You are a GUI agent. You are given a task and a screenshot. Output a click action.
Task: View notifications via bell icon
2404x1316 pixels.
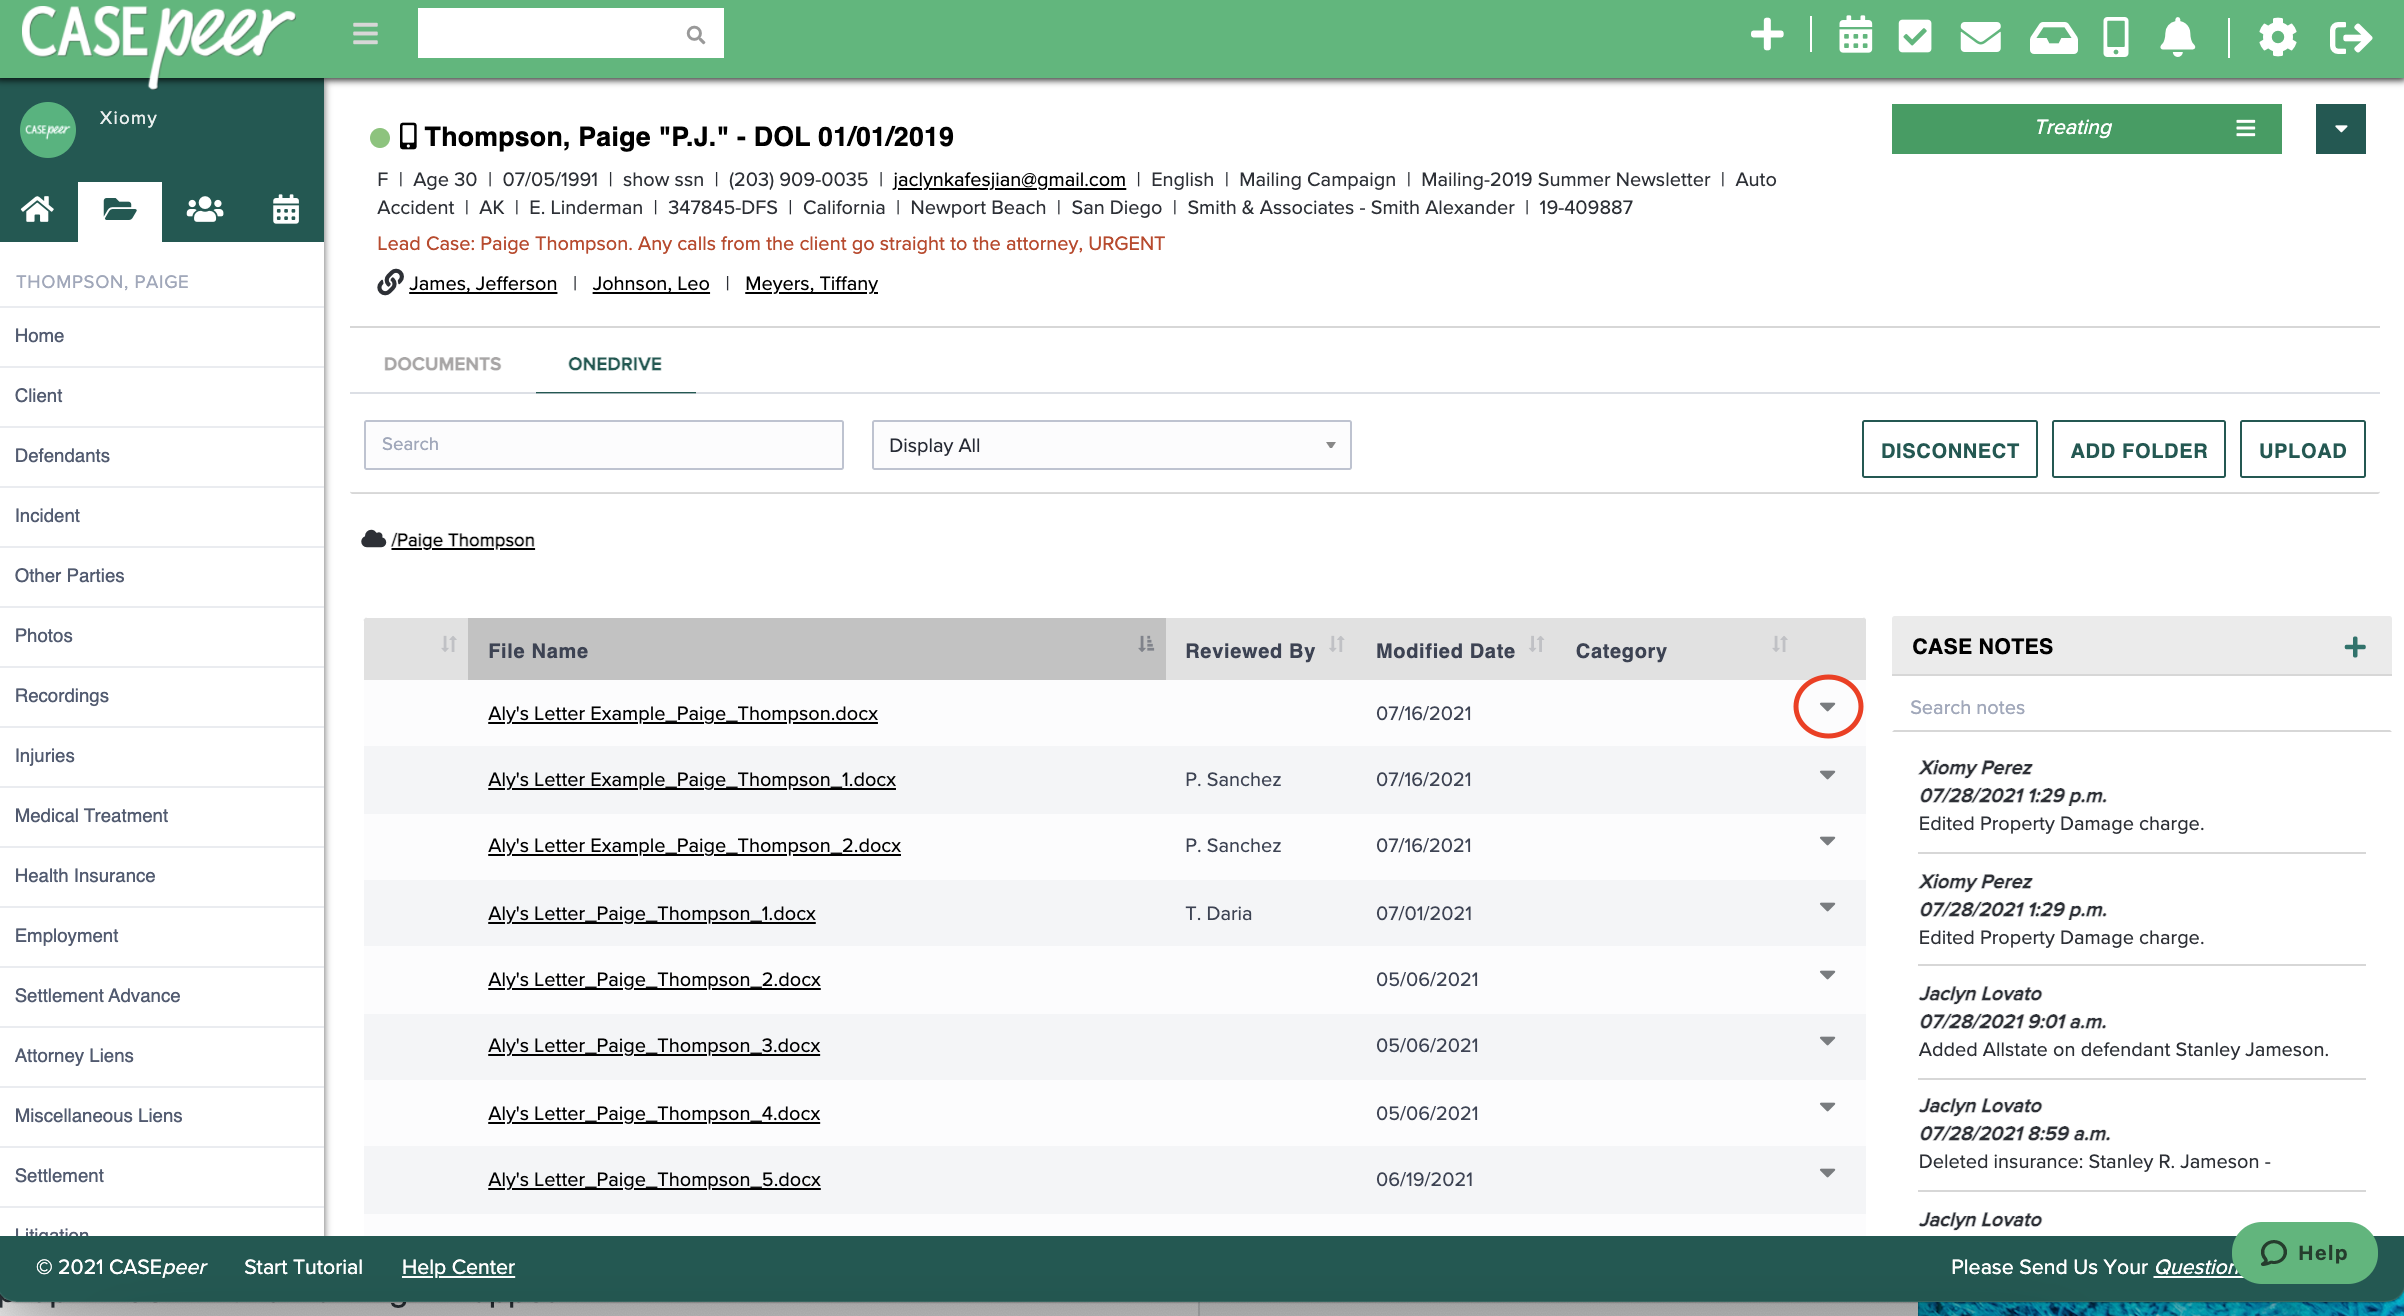2180,36
